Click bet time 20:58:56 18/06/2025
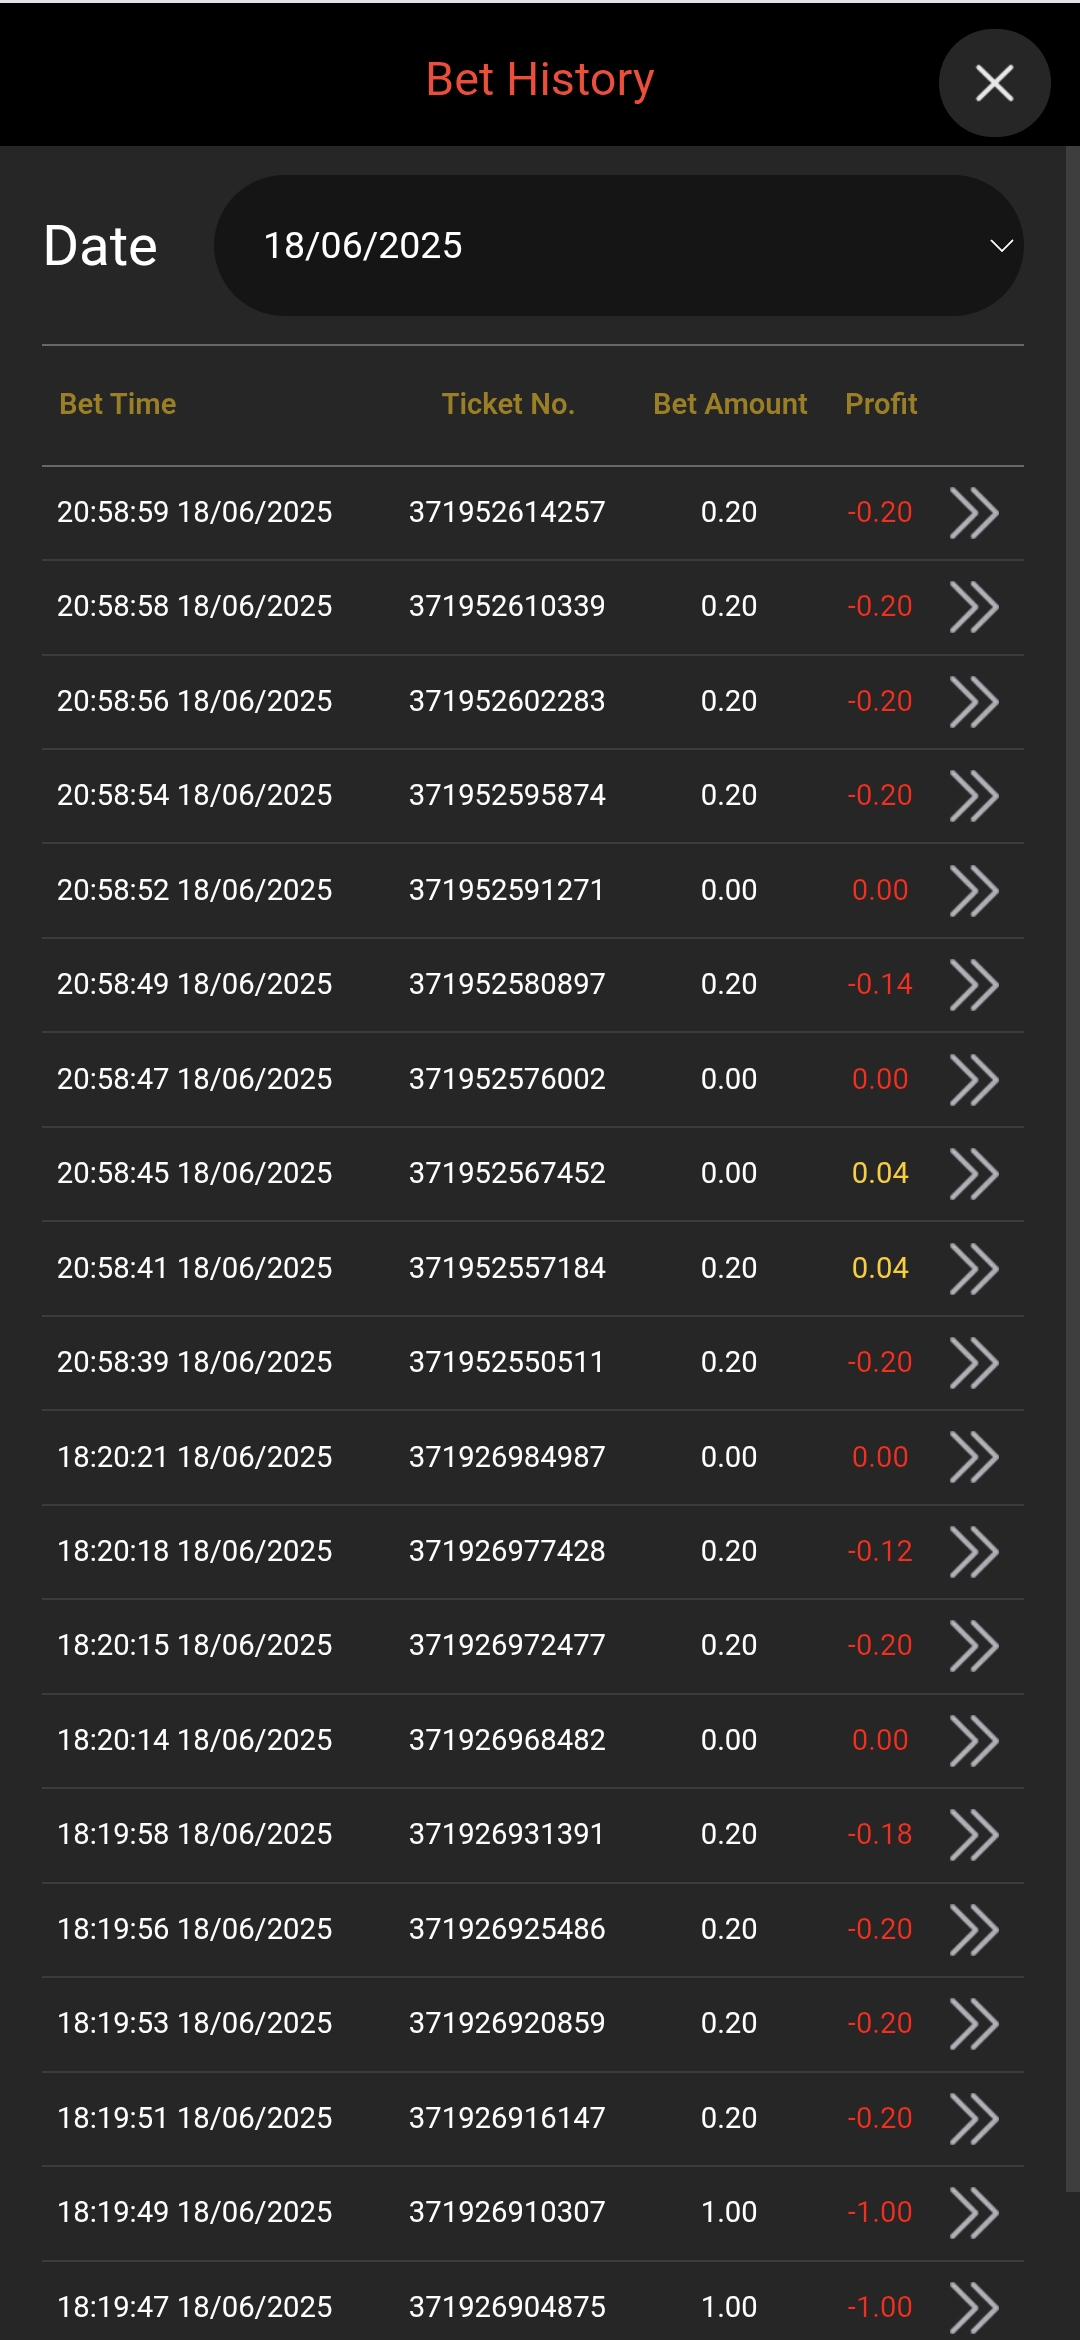The height and width of the screenshot is (2340, 1080). tap(195, 701)
